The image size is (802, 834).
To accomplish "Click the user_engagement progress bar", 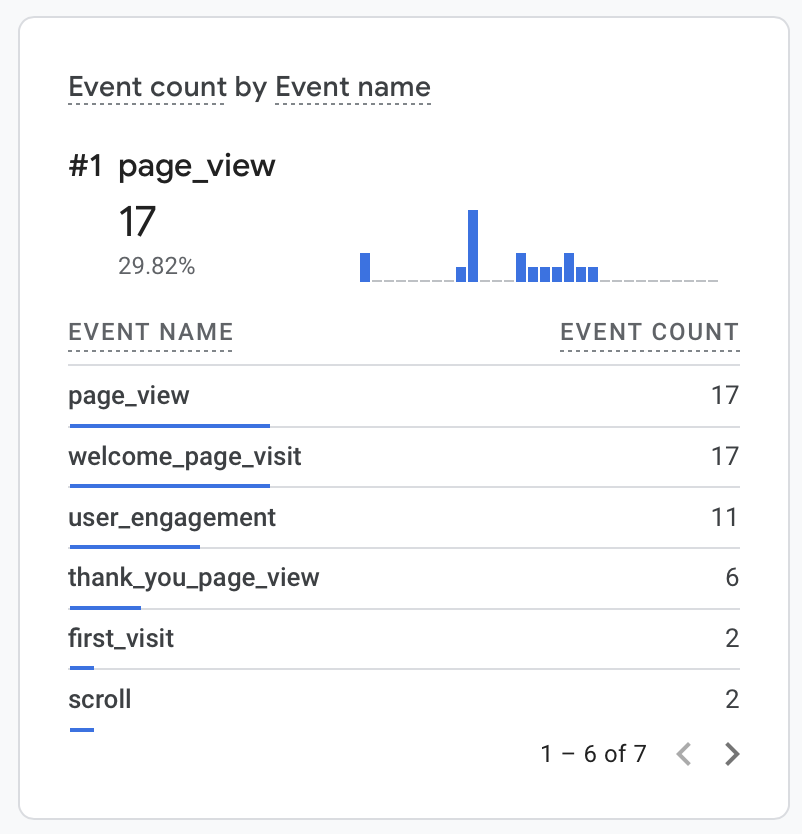I will [134, 547].
